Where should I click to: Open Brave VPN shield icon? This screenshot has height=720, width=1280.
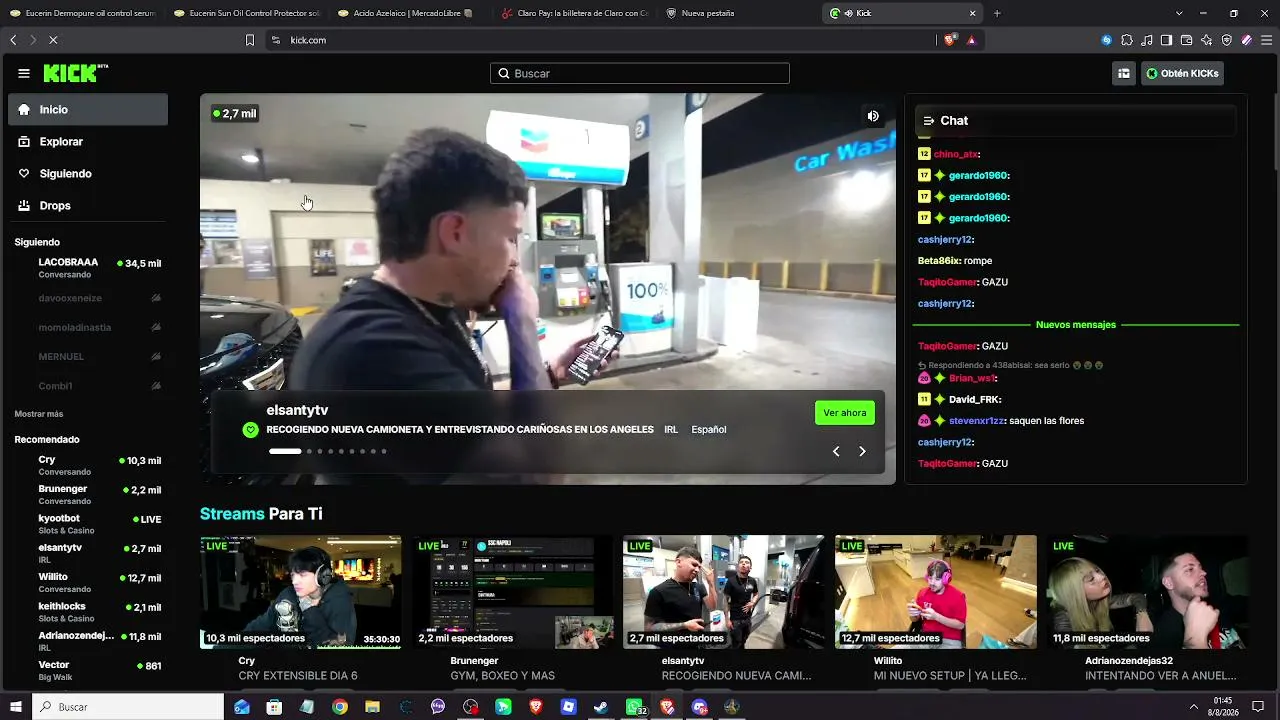[x=1227, y=40]
